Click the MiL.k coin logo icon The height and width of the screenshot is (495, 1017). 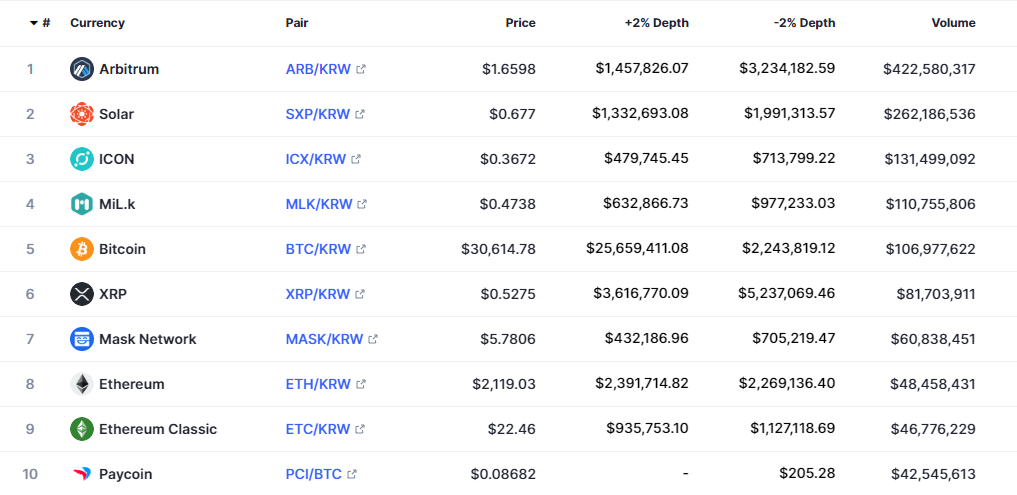click(x=82, y=204)
